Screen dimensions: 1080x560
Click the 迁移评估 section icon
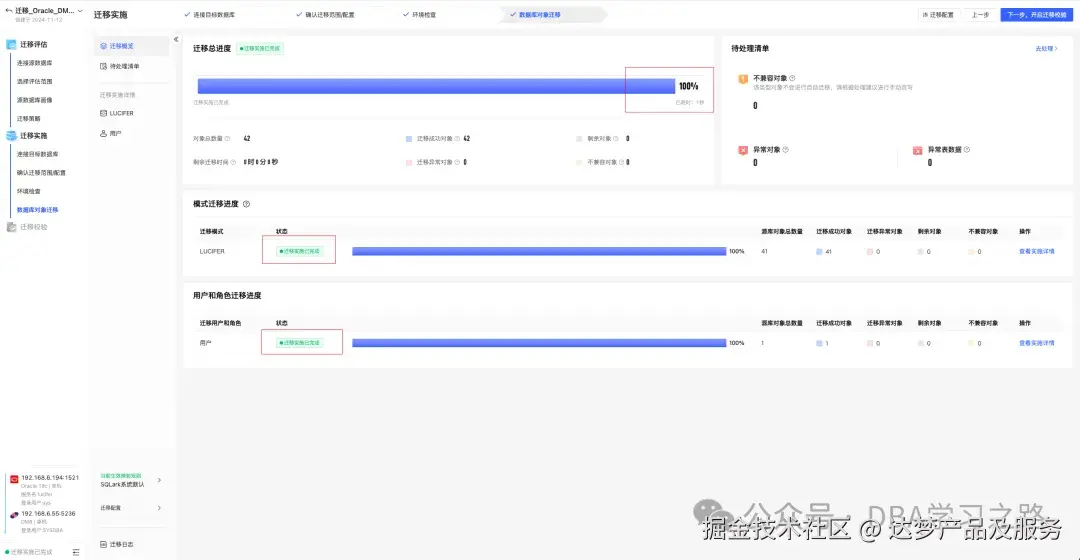pos(11,44)
